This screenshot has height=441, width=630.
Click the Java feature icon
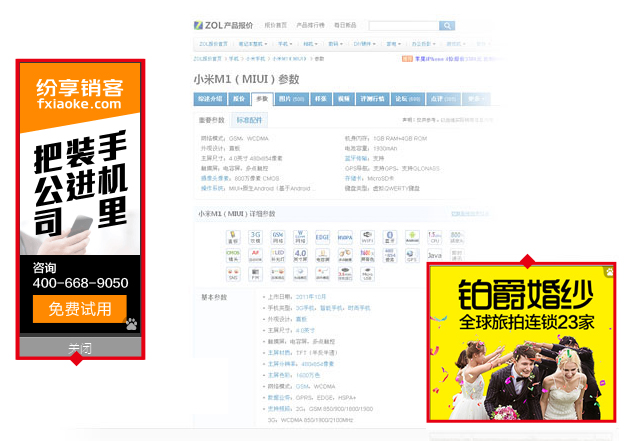[x=435, y=254]
